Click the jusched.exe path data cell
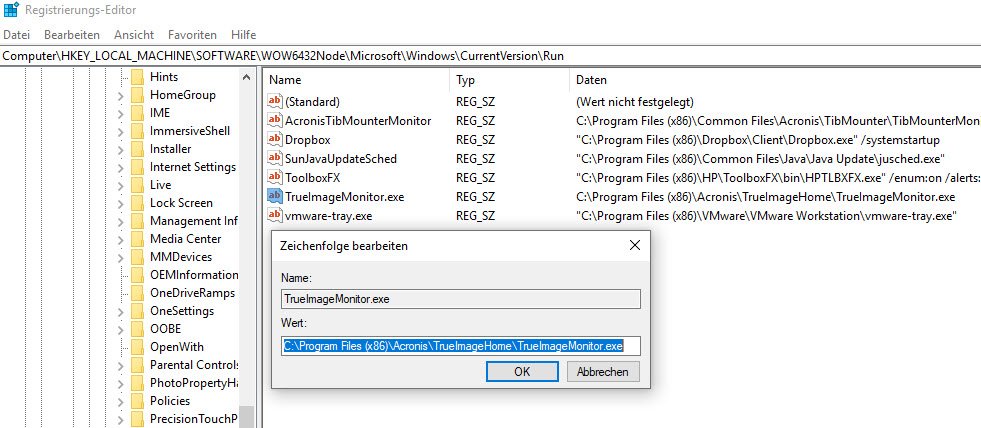 point(760,158)
